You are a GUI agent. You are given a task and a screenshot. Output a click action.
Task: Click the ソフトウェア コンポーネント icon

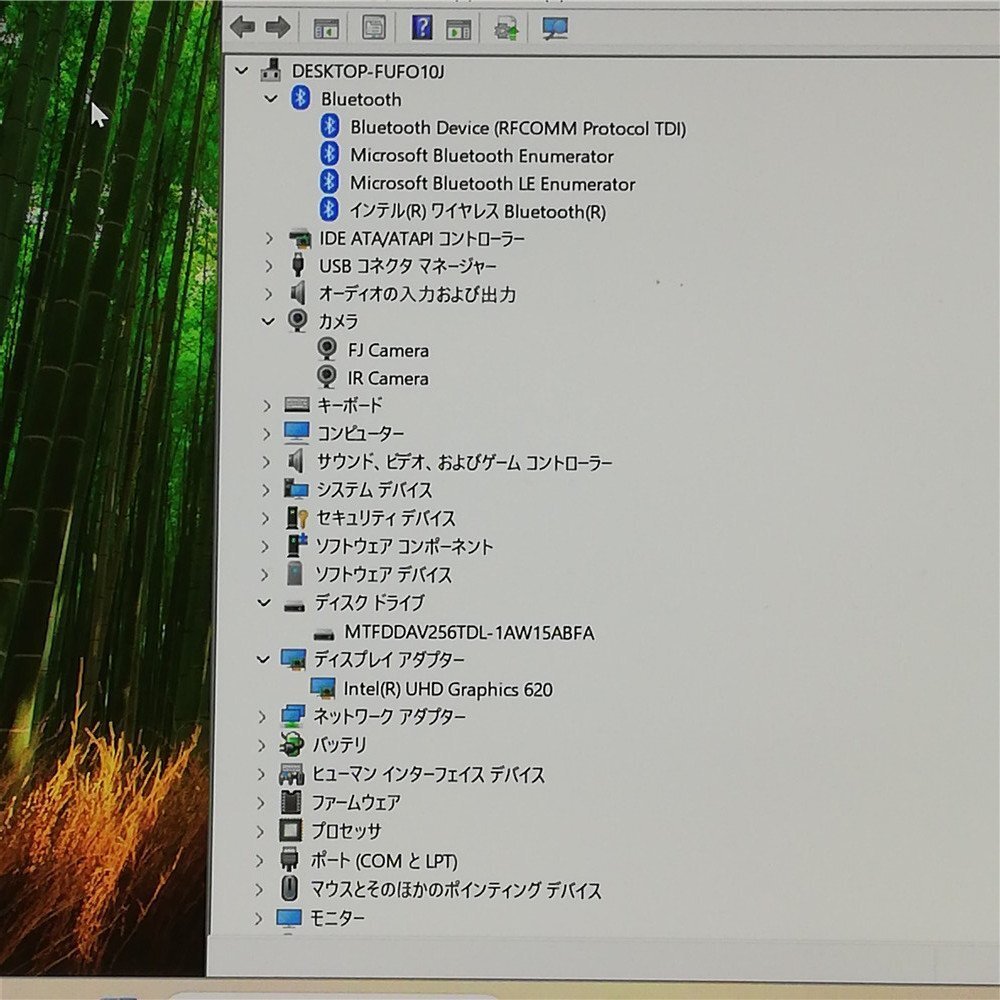point(297,546)
